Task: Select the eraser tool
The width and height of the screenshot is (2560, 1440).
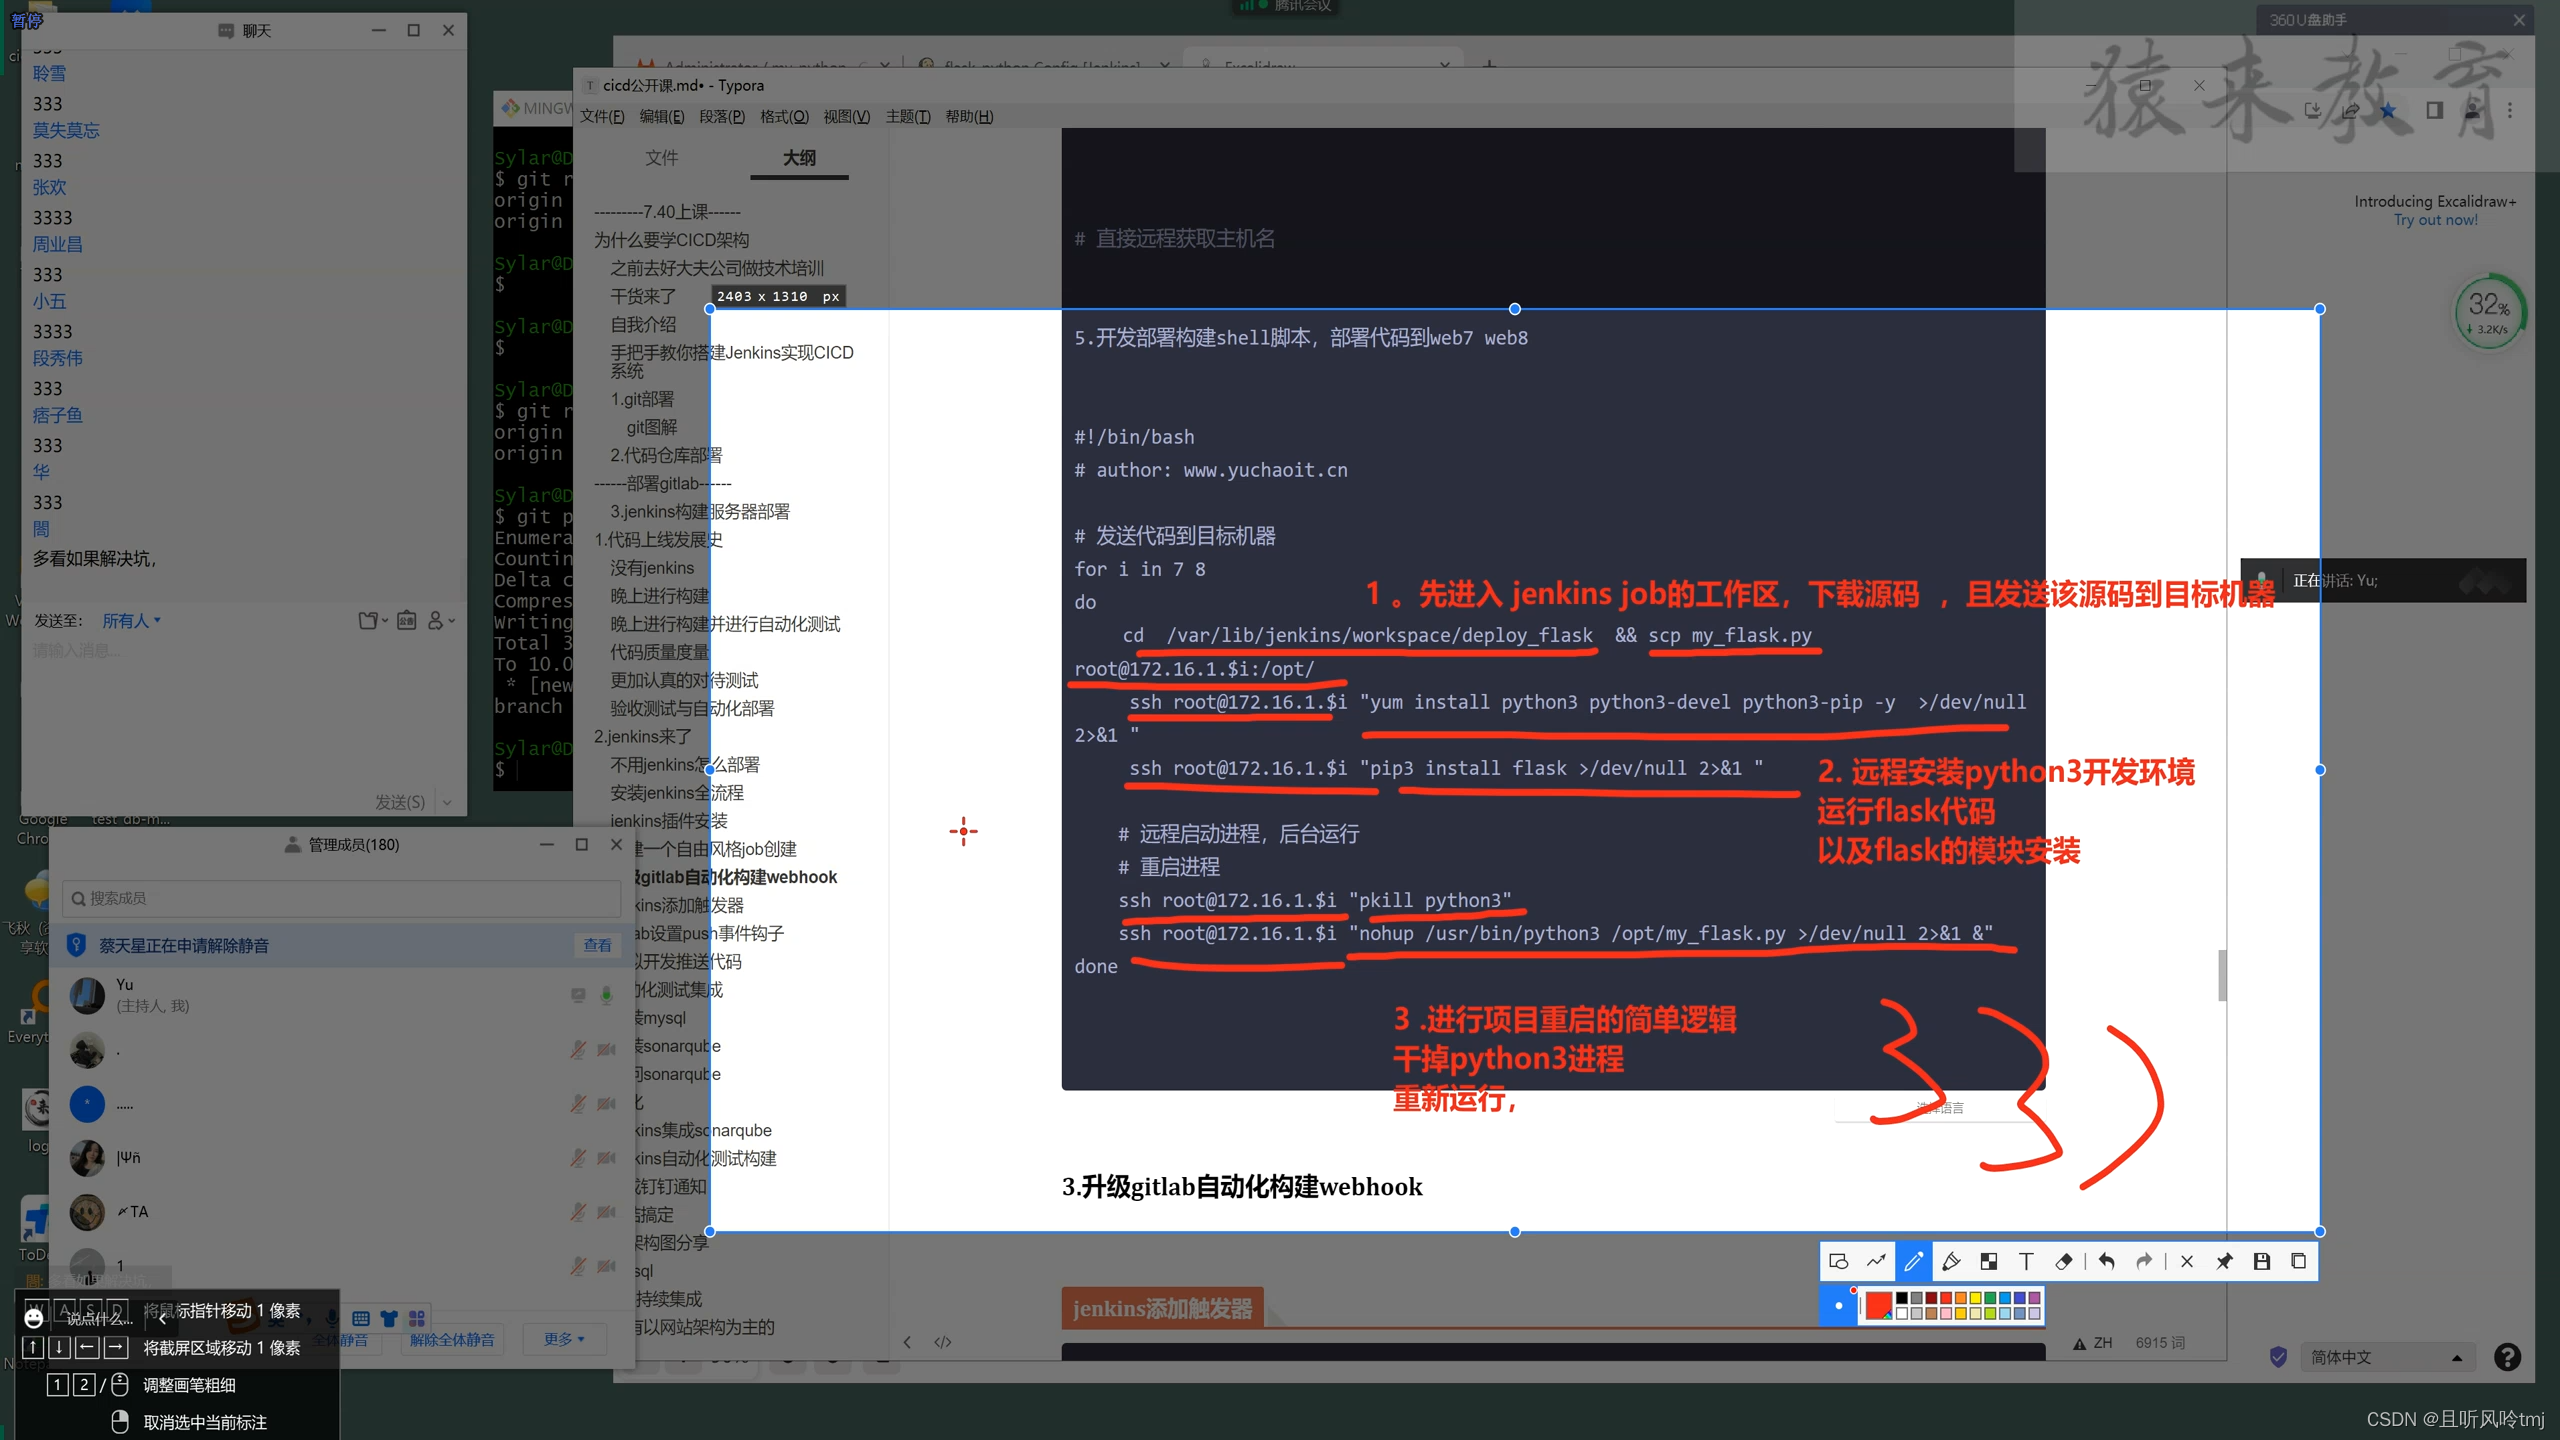Action: coord(2063,1261)
